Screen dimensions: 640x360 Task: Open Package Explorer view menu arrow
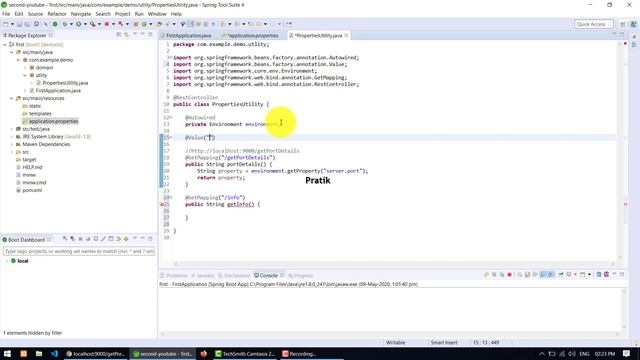(135, 35)
